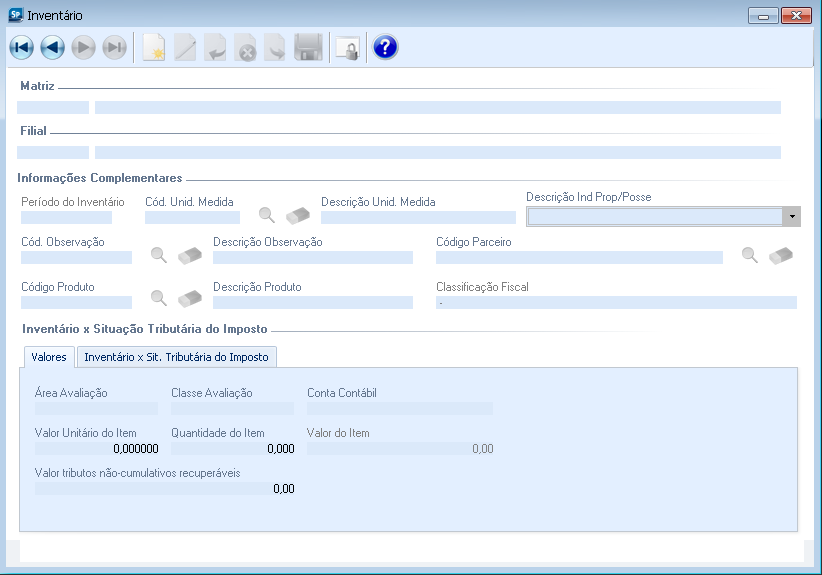Clear Código Parceiro with eraser icon
The width and height of the screenshot is (822, 575).
(781, 255)
